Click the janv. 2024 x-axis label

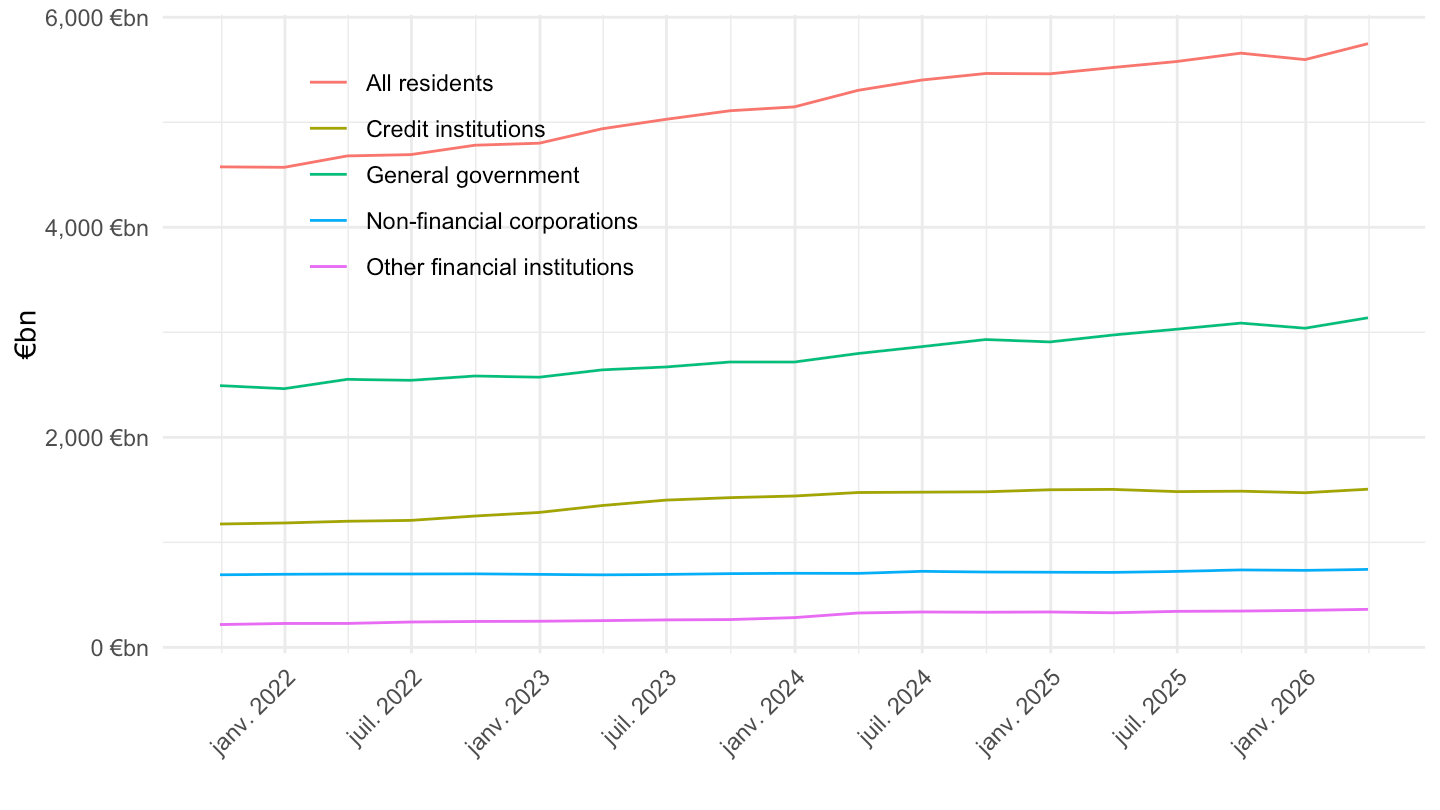[x=764, y=711]
